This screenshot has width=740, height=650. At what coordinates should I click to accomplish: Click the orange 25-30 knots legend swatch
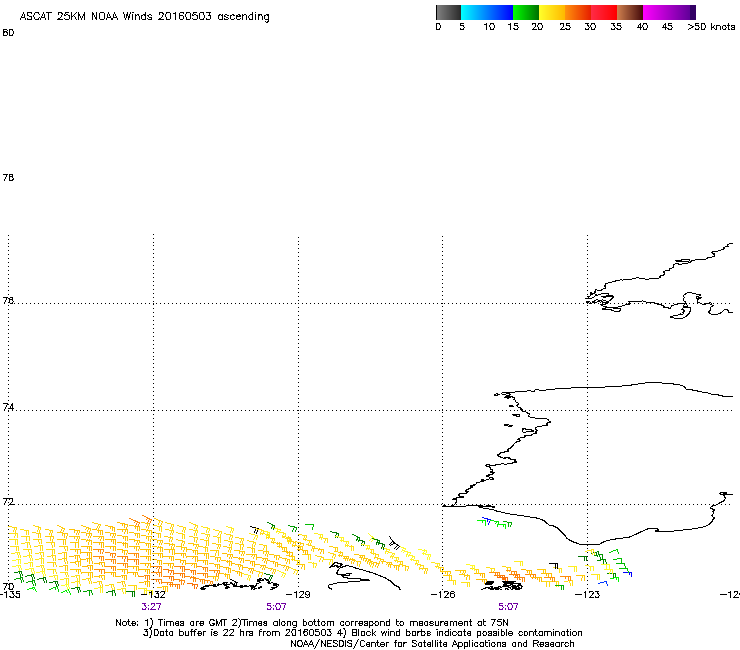point(578,12)
